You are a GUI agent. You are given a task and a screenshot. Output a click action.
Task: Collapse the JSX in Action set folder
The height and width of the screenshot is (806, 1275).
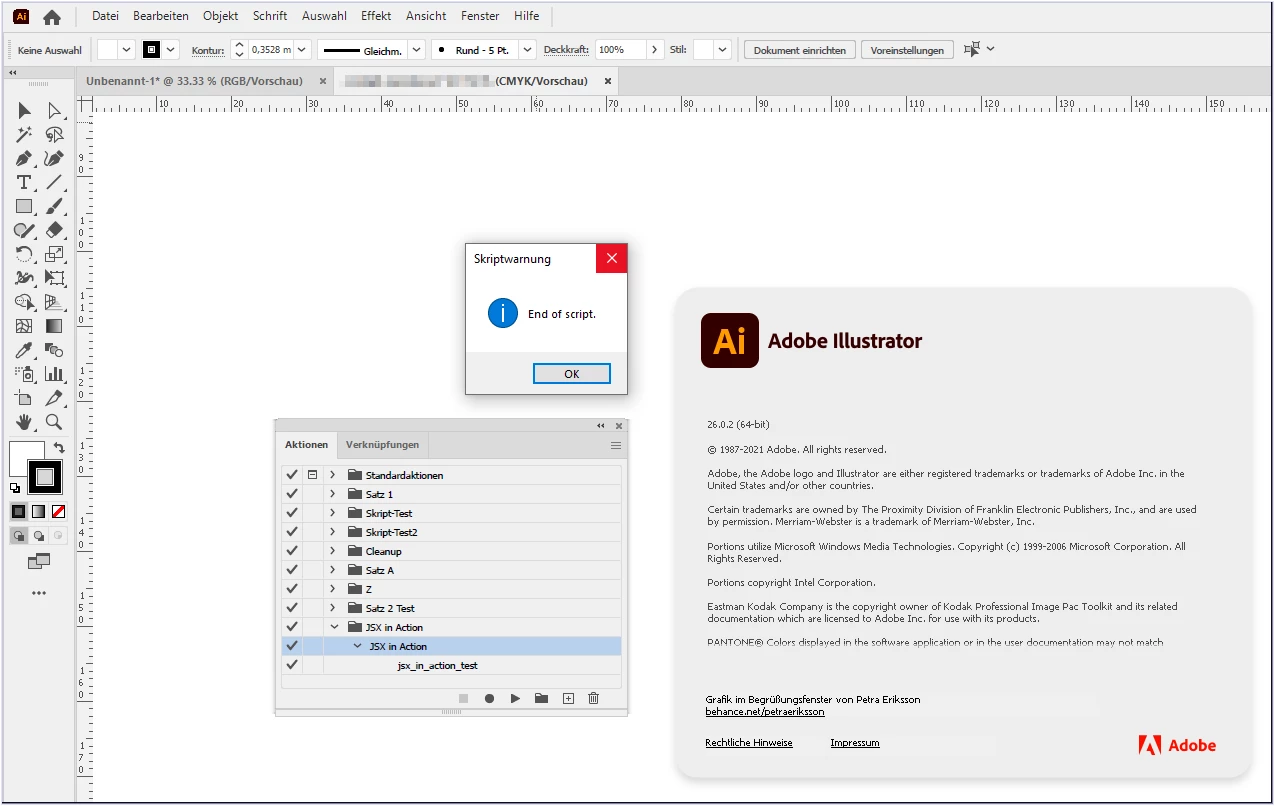333,627
